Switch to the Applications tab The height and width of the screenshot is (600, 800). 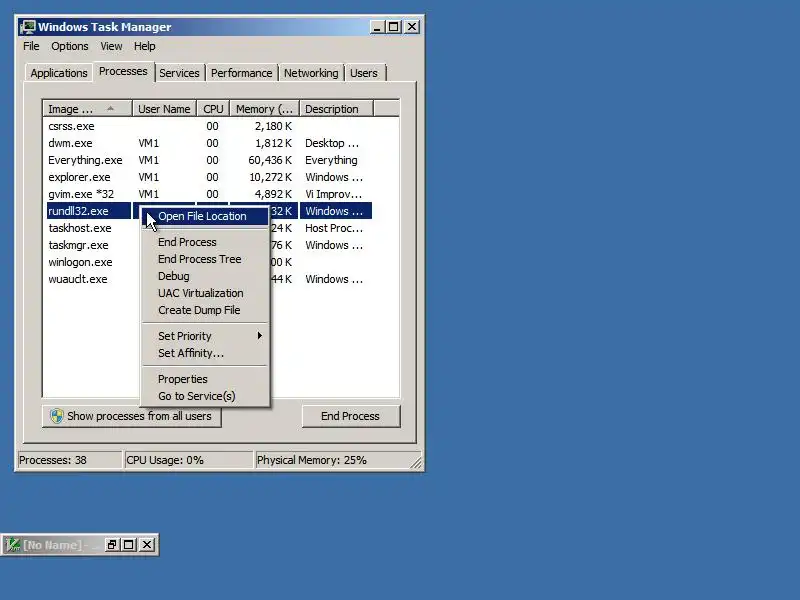59,73
